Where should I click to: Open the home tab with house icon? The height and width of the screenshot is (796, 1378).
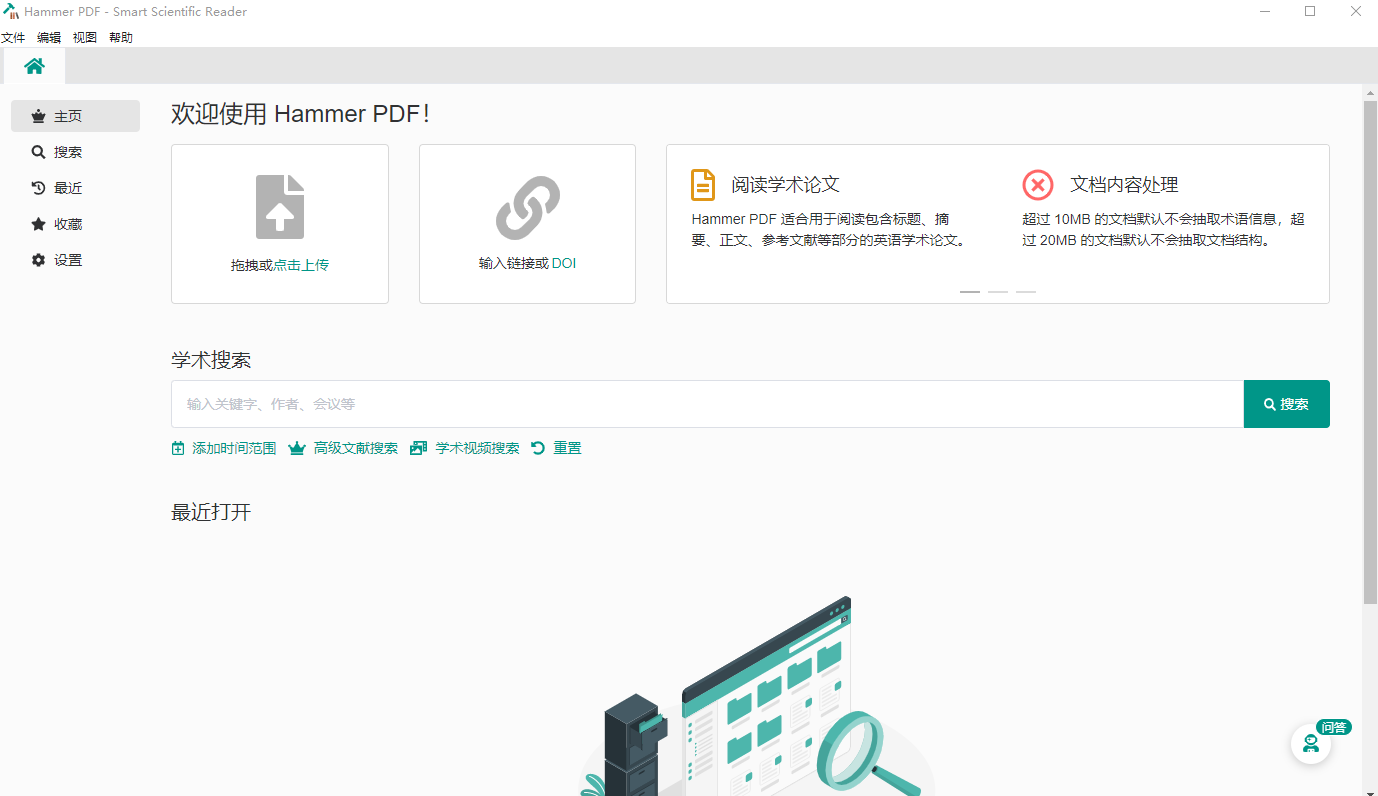(34, 66)
